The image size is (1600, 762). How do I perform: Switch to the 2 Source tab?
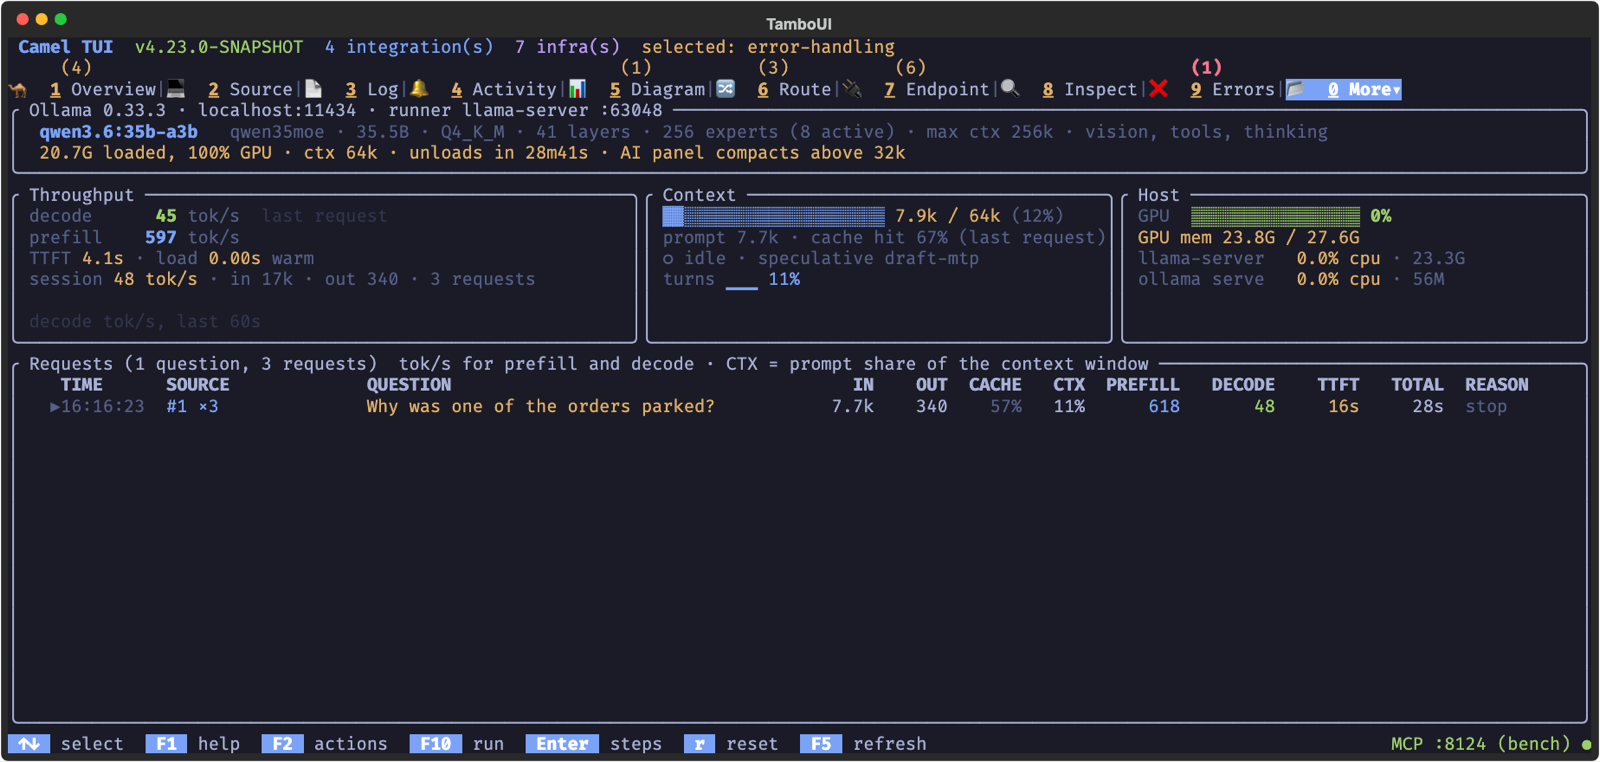coord(250,90)
